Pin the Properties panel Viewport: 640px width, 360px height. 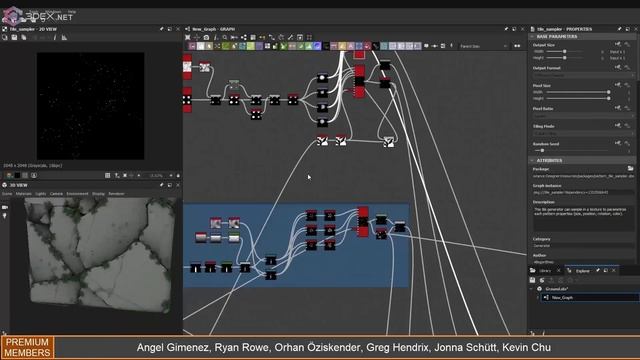tap(620, 29)
